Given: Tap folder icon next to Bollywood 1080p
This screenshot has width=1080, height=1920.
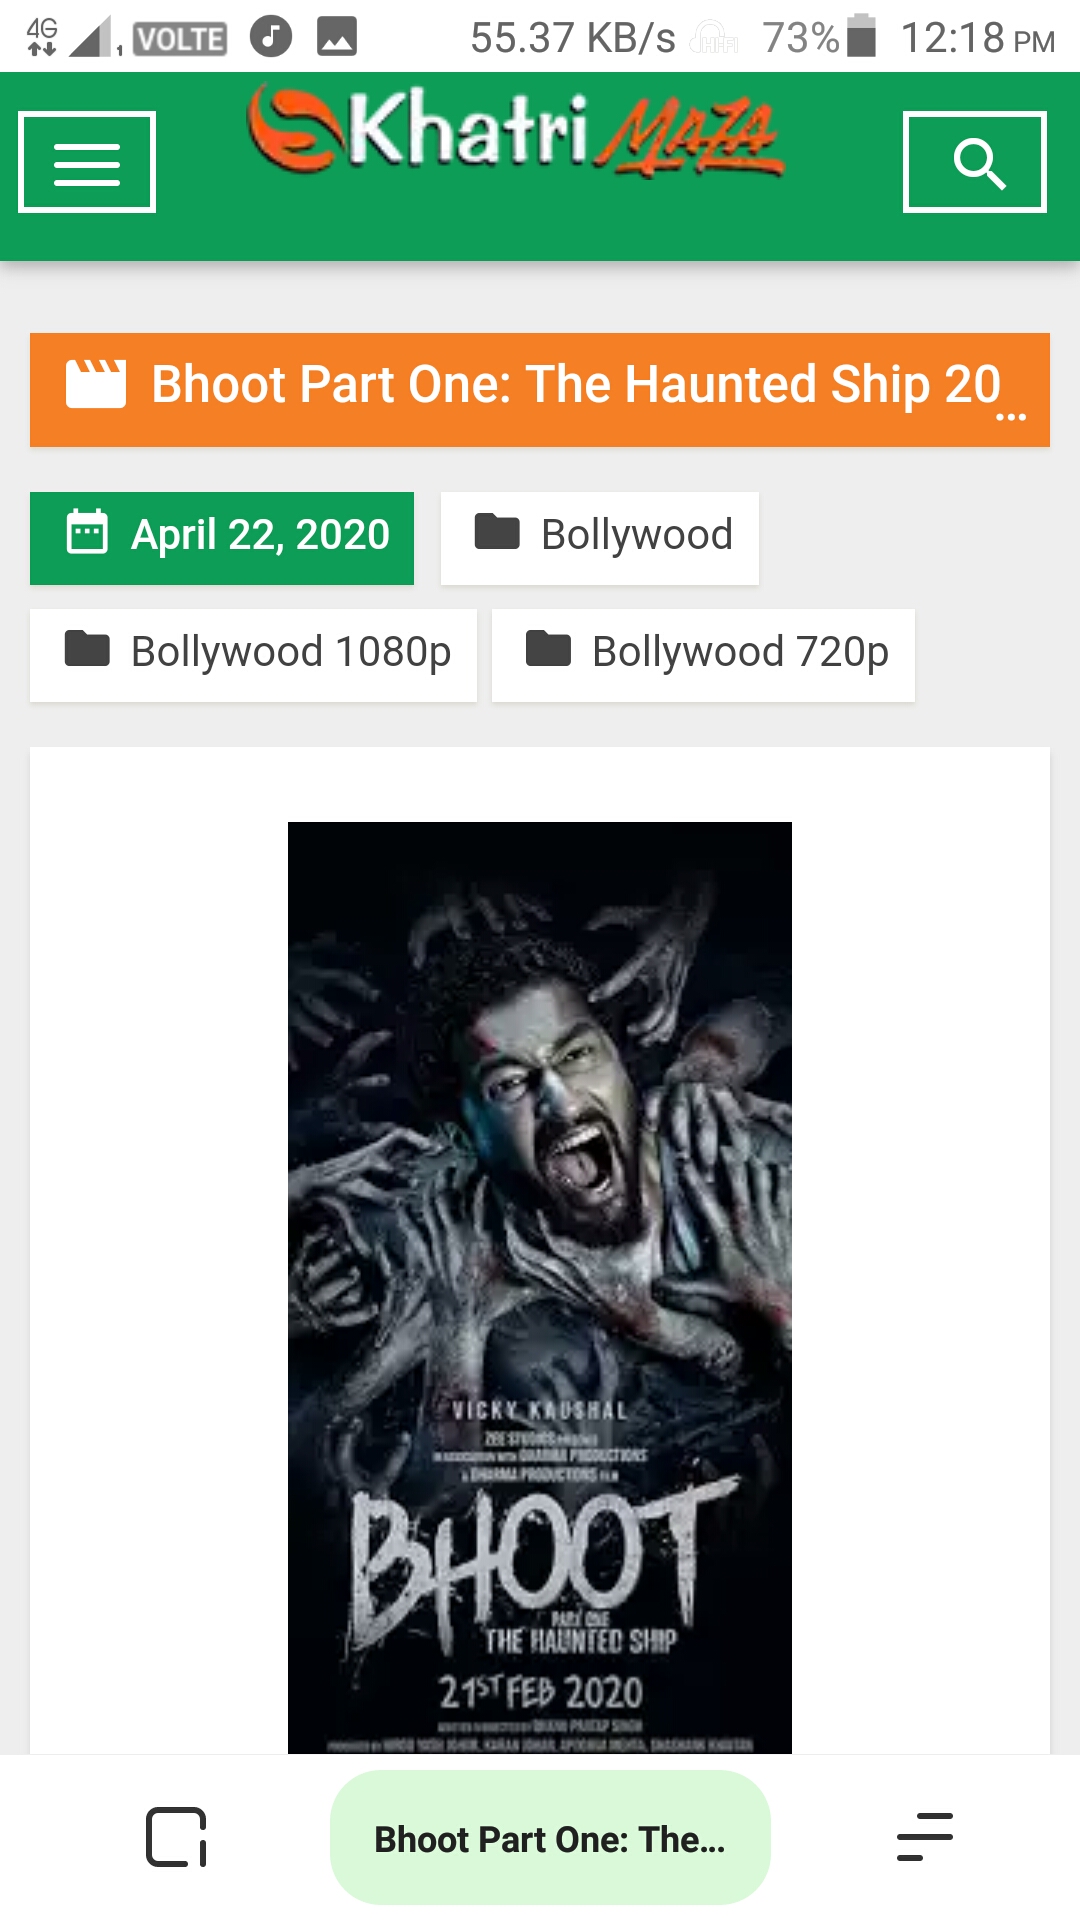Looking at the screenshot, I should click(x=87, y=648).
